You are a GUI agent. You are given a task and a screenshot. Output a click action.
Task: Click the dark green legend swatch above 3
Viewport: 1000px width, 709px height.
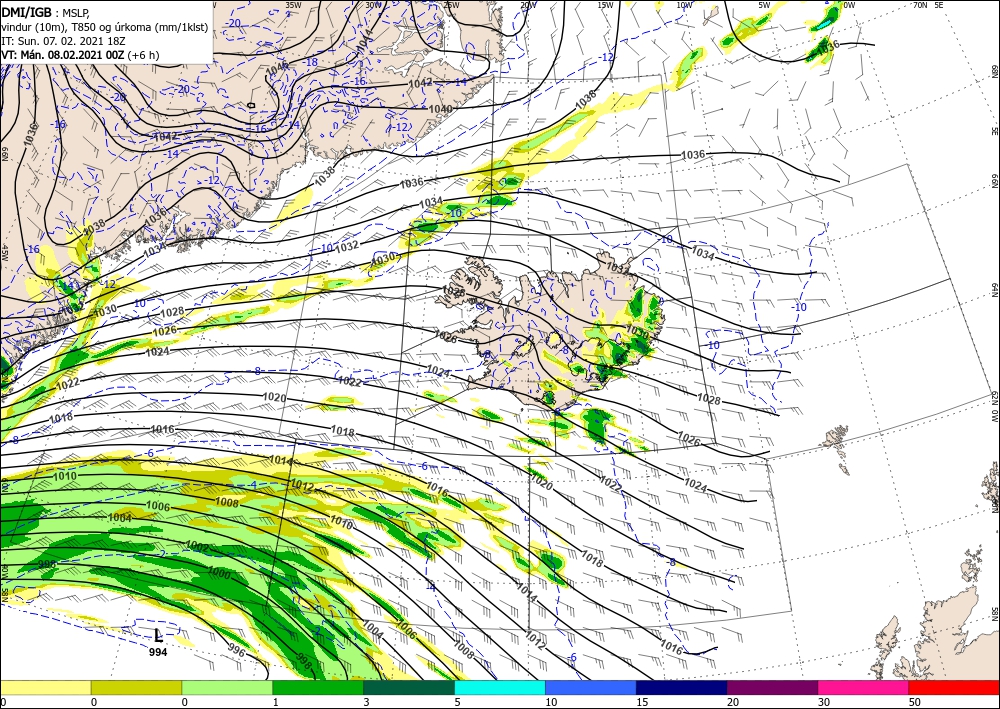[x=409, y=687]
